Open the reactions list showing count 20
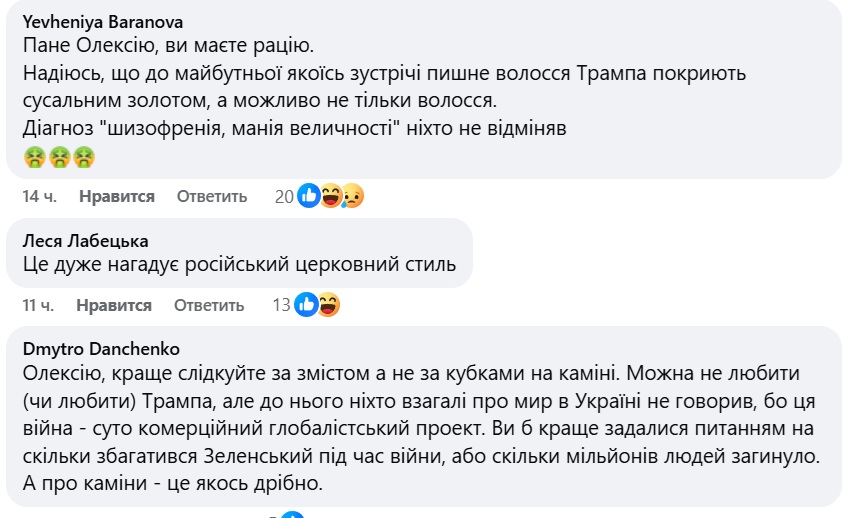 [x=284, y=197]
